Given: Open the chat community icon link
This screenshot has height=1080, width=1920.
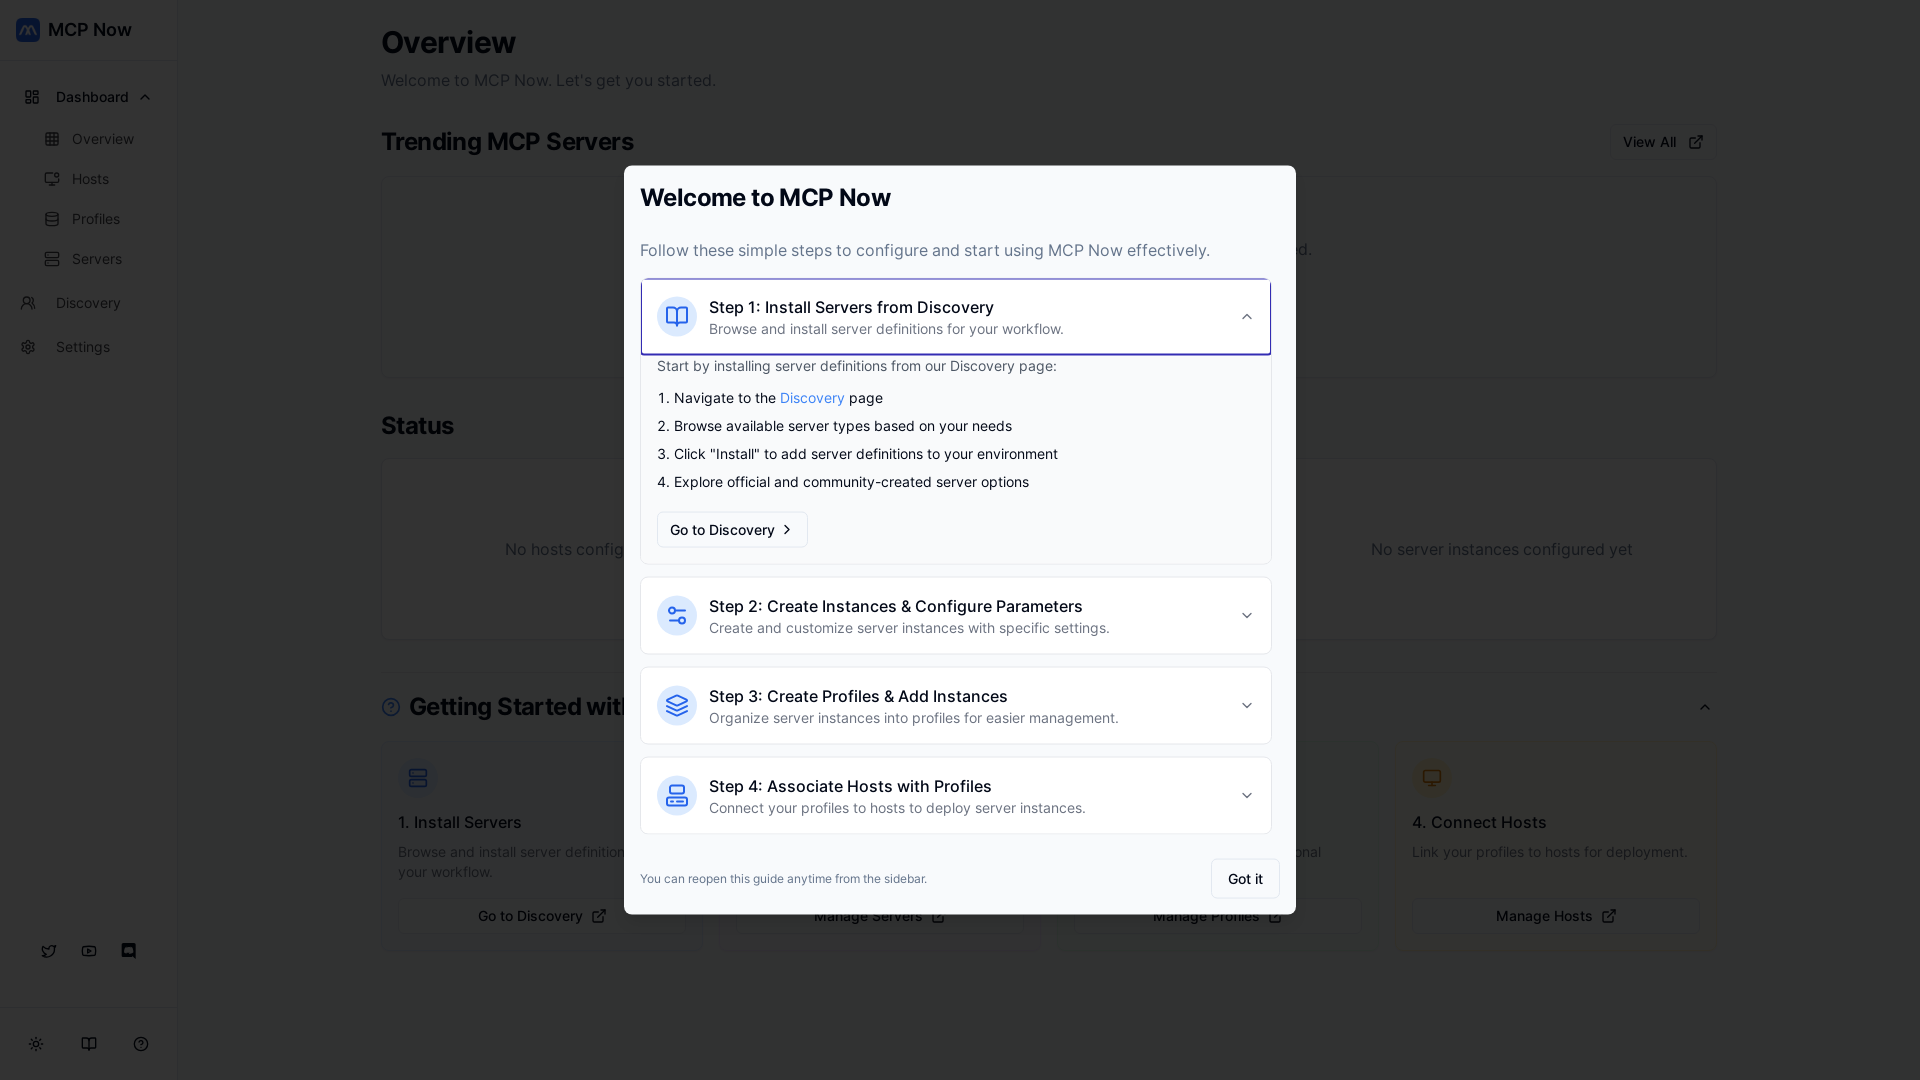Looking at the screenshot, I should (129, 951).
